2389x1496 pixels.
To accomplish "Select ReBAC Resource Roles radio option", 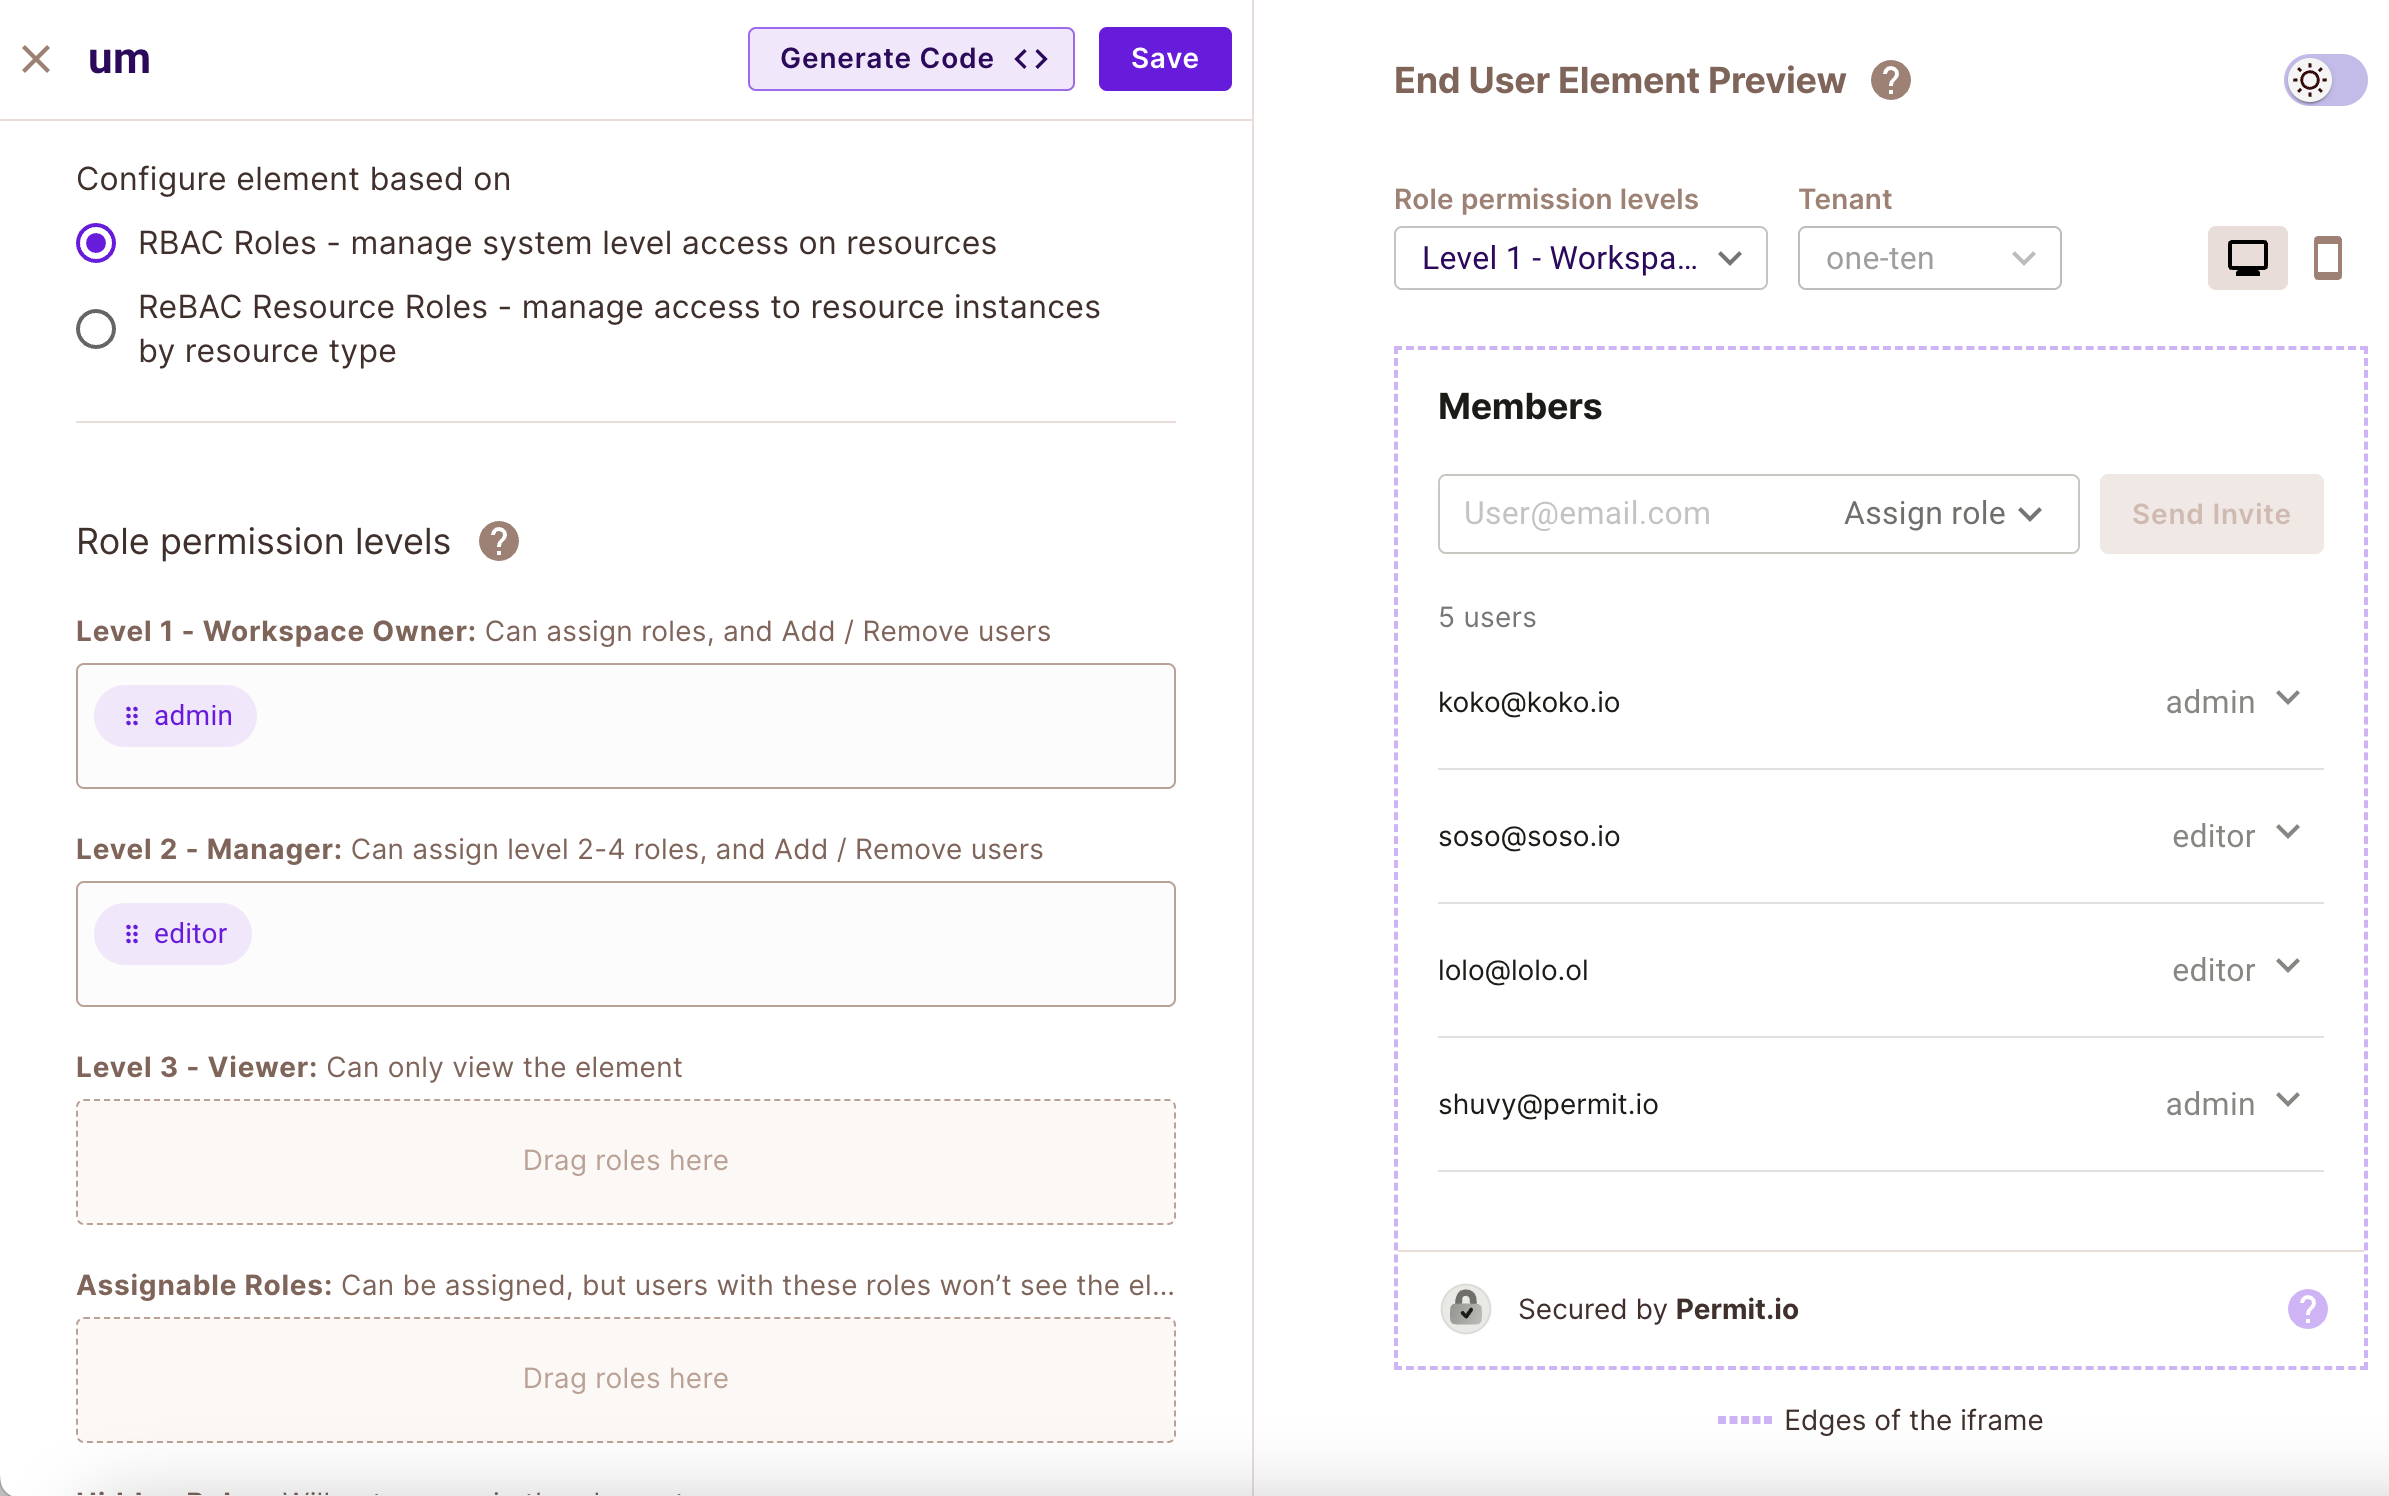I will tap(96, 329).
